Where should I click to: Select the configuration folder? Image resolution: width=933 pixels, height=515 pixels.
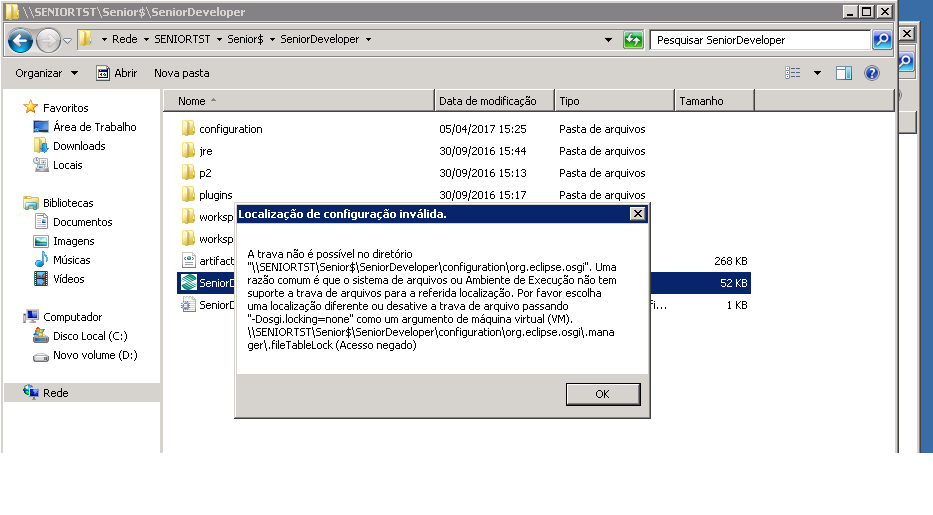click(x=230, y=129)
